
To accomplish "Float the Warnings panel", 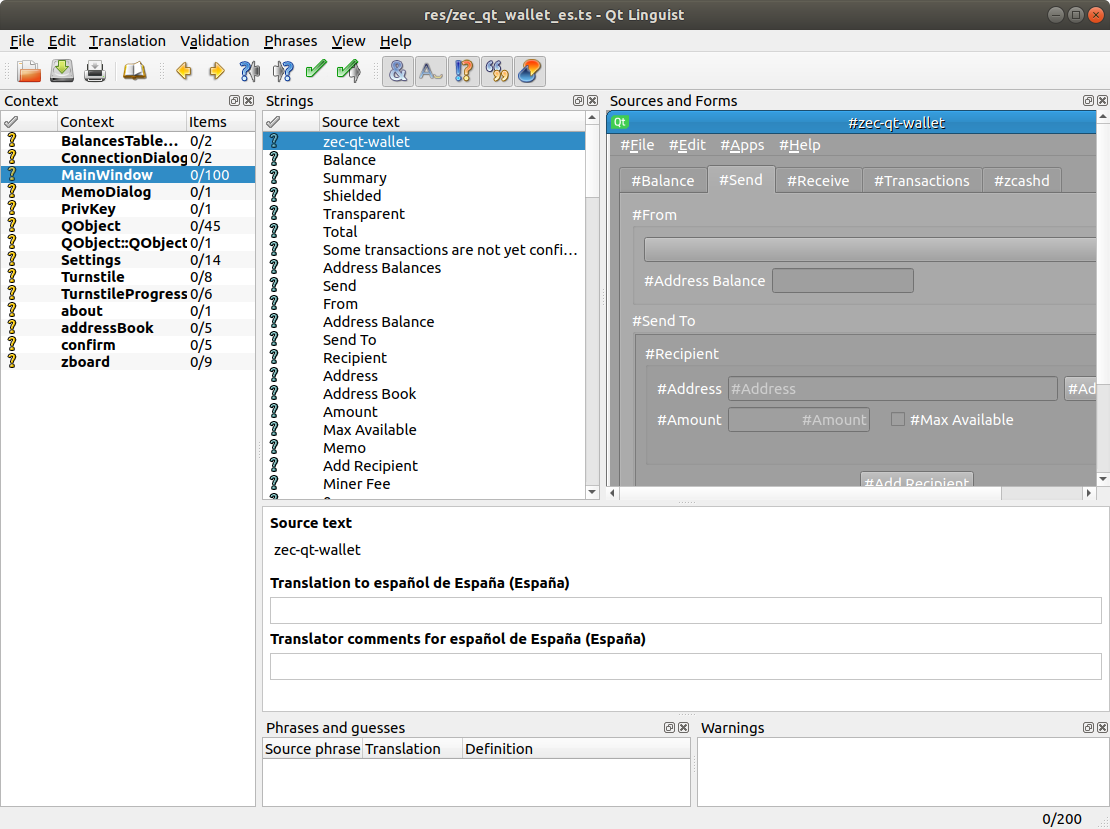I will pyautogui.click(x=1088, y=727).
